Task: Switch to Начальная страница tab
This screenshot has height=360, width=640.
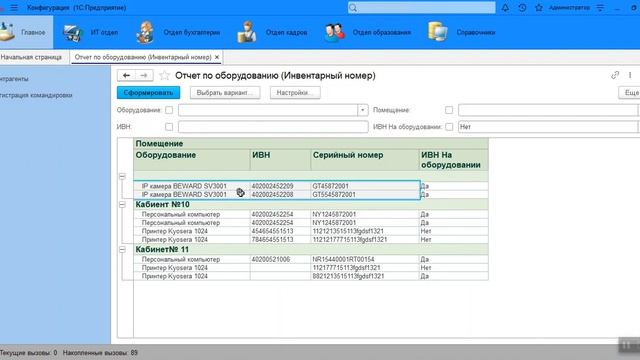Action: (x=31, y=57)
